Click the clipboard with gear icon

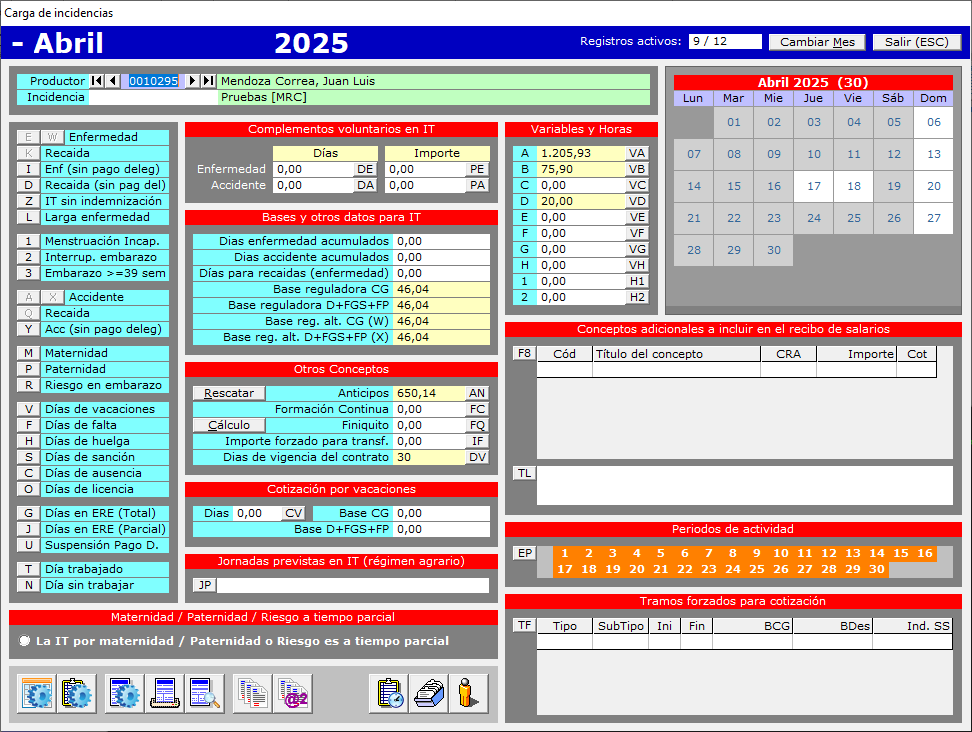pyautogui.click(x=77, y=694)
